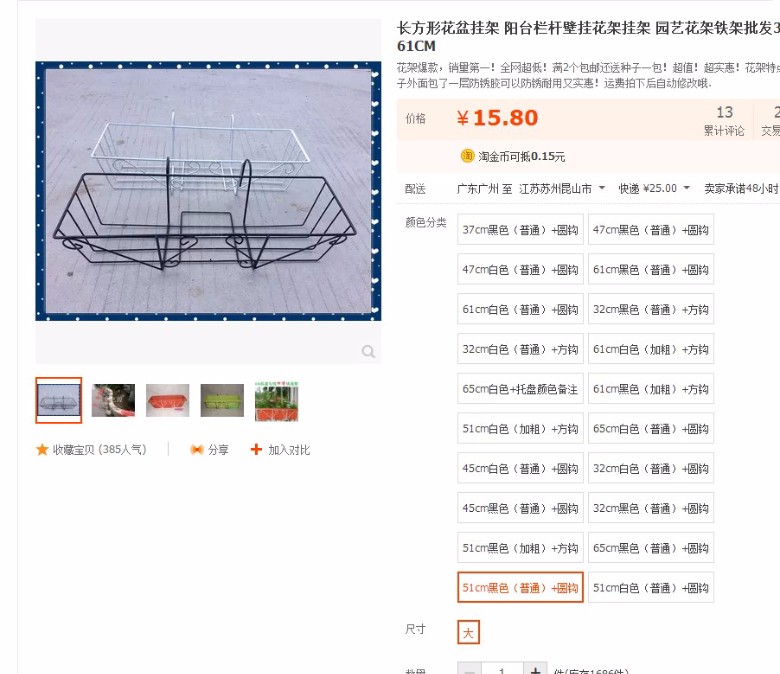Choose option 37cm黑色（普通）+圆钩
This screenshot has width=780, height=674.
coord(520,229)
